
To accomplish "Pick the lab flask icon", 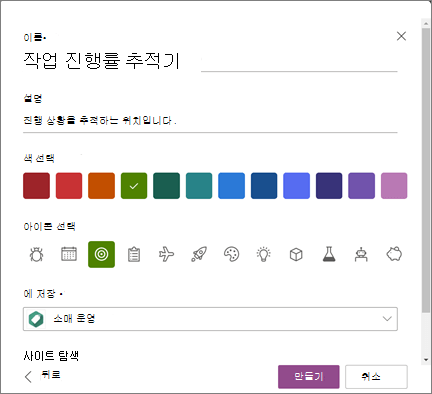I will [329, 254].
